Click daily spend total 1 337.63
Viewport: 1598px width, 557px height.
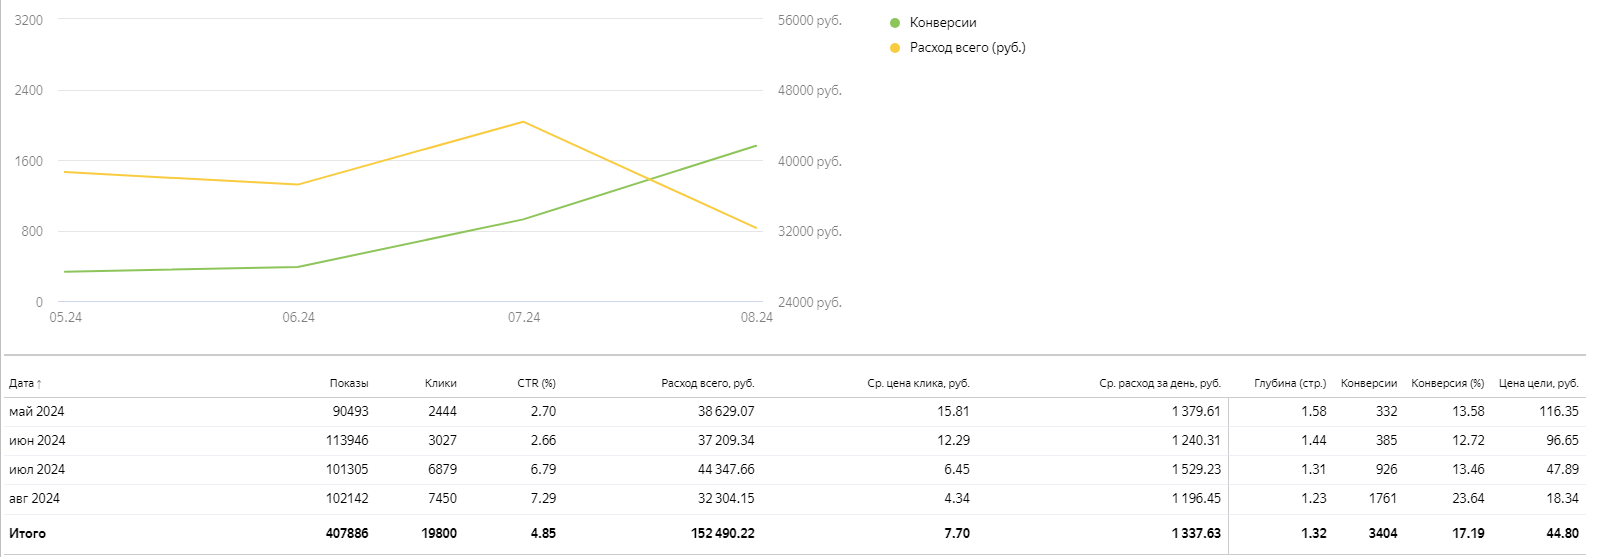(1197, 533)
